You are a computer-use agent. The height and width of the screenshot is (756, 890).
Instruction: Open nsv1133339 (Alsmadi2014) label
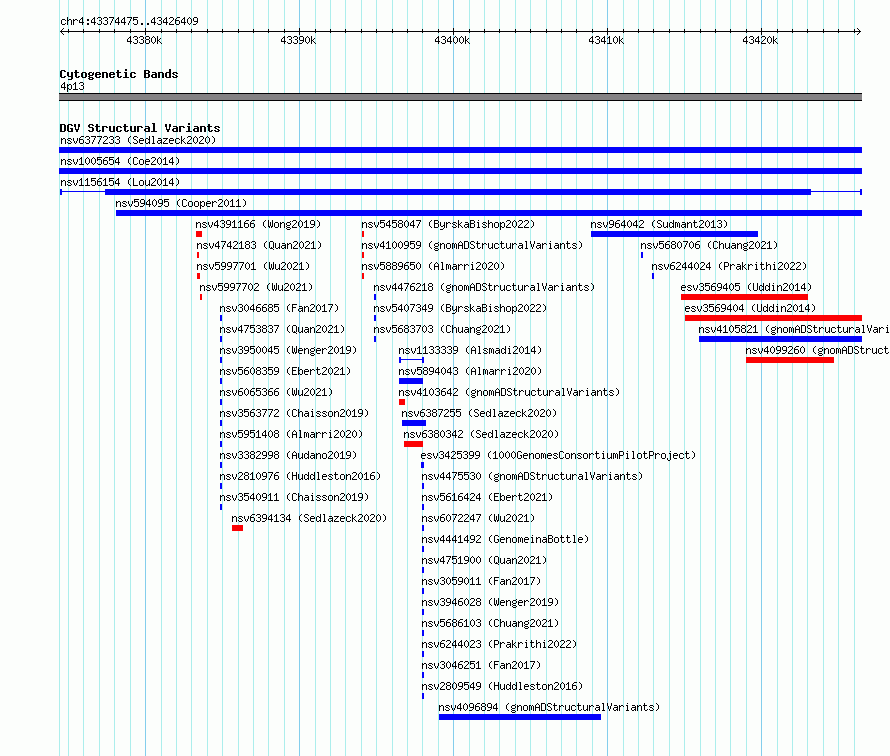tap(470, 350)
